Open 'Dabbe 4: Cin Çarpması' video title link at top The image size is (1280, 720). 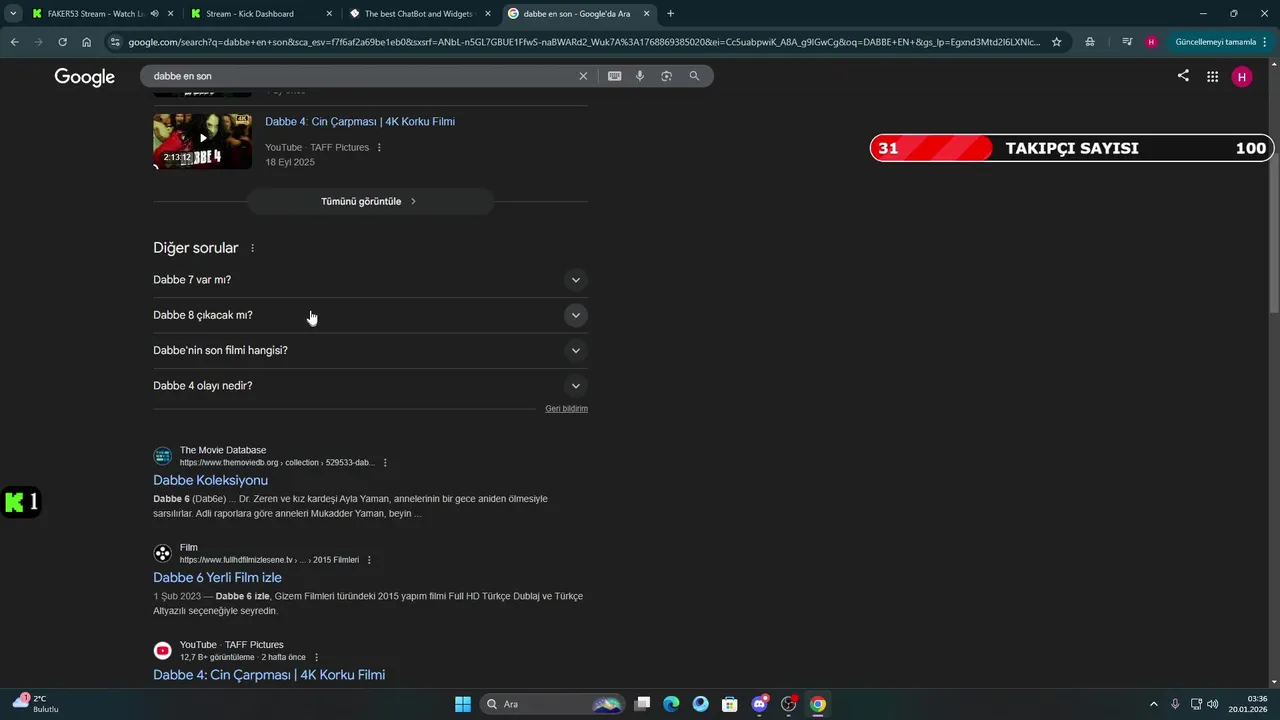(360, 122)
